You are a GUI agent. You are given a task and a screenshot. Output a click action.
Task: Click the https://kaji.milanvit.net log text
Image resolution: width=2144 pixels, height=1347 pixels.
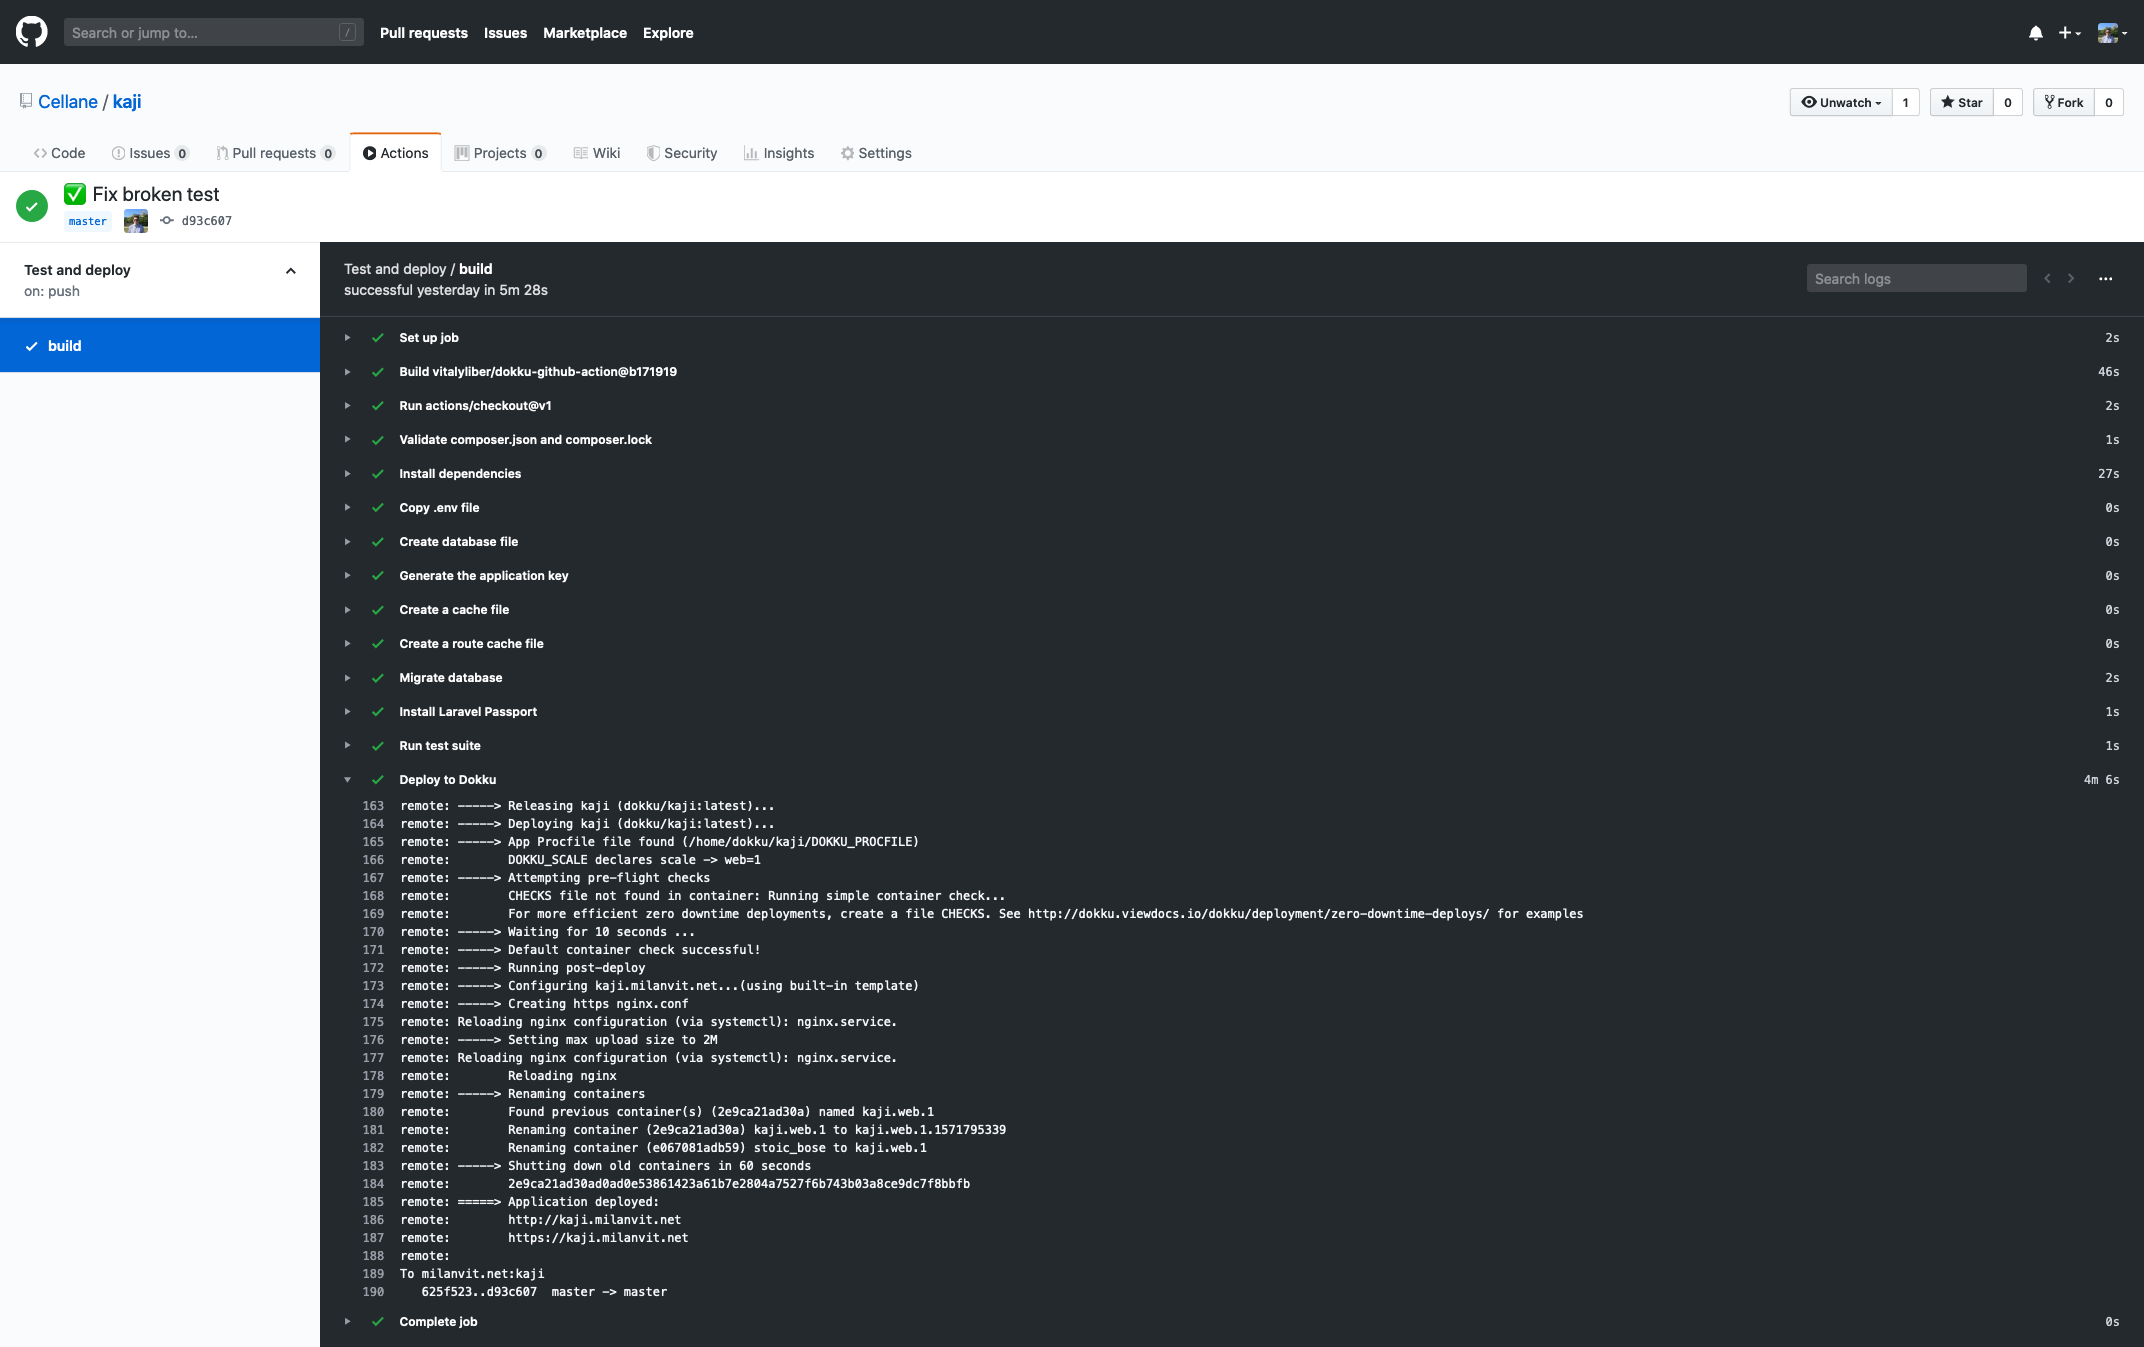click(x=598, y=1238)
